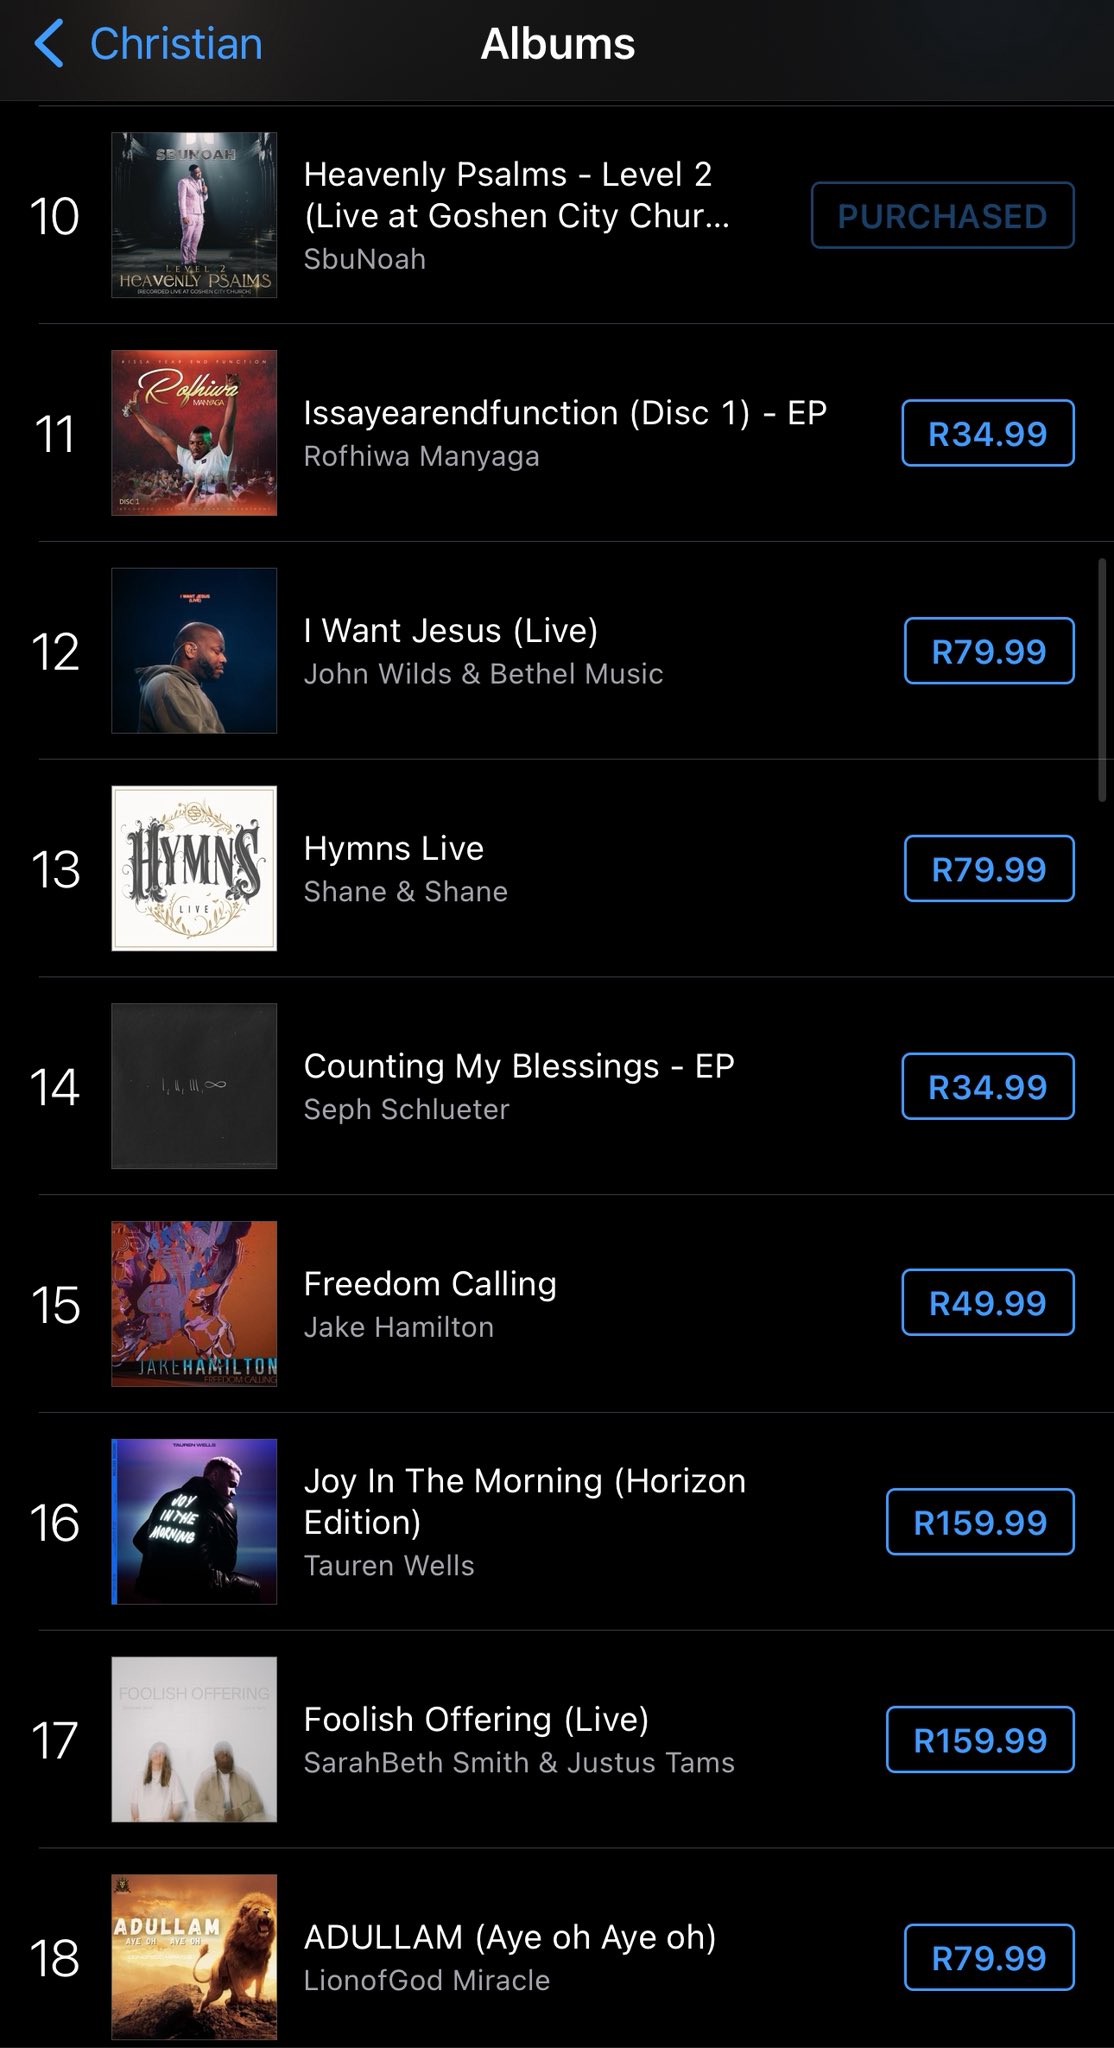Go back to Christian genre
The width and height of the screenshot is (1114, 2048).
click(x=176, y=45)
